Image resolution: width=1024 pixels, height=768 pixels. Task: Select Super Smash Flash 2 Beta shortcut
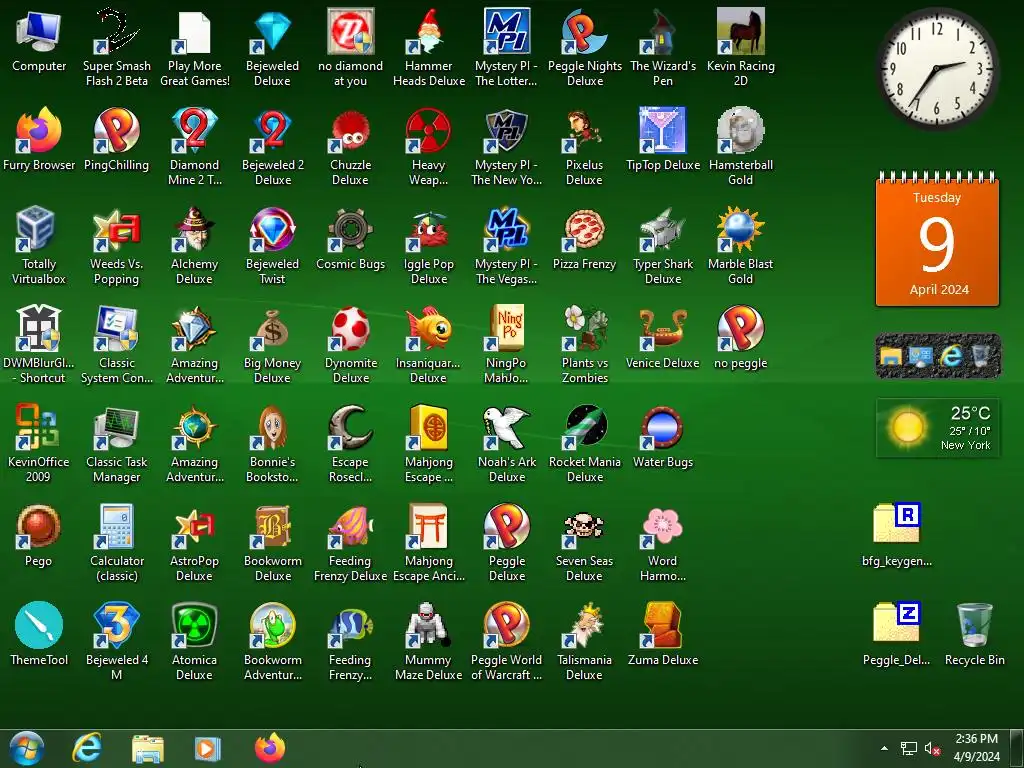(x=116, y=31)
